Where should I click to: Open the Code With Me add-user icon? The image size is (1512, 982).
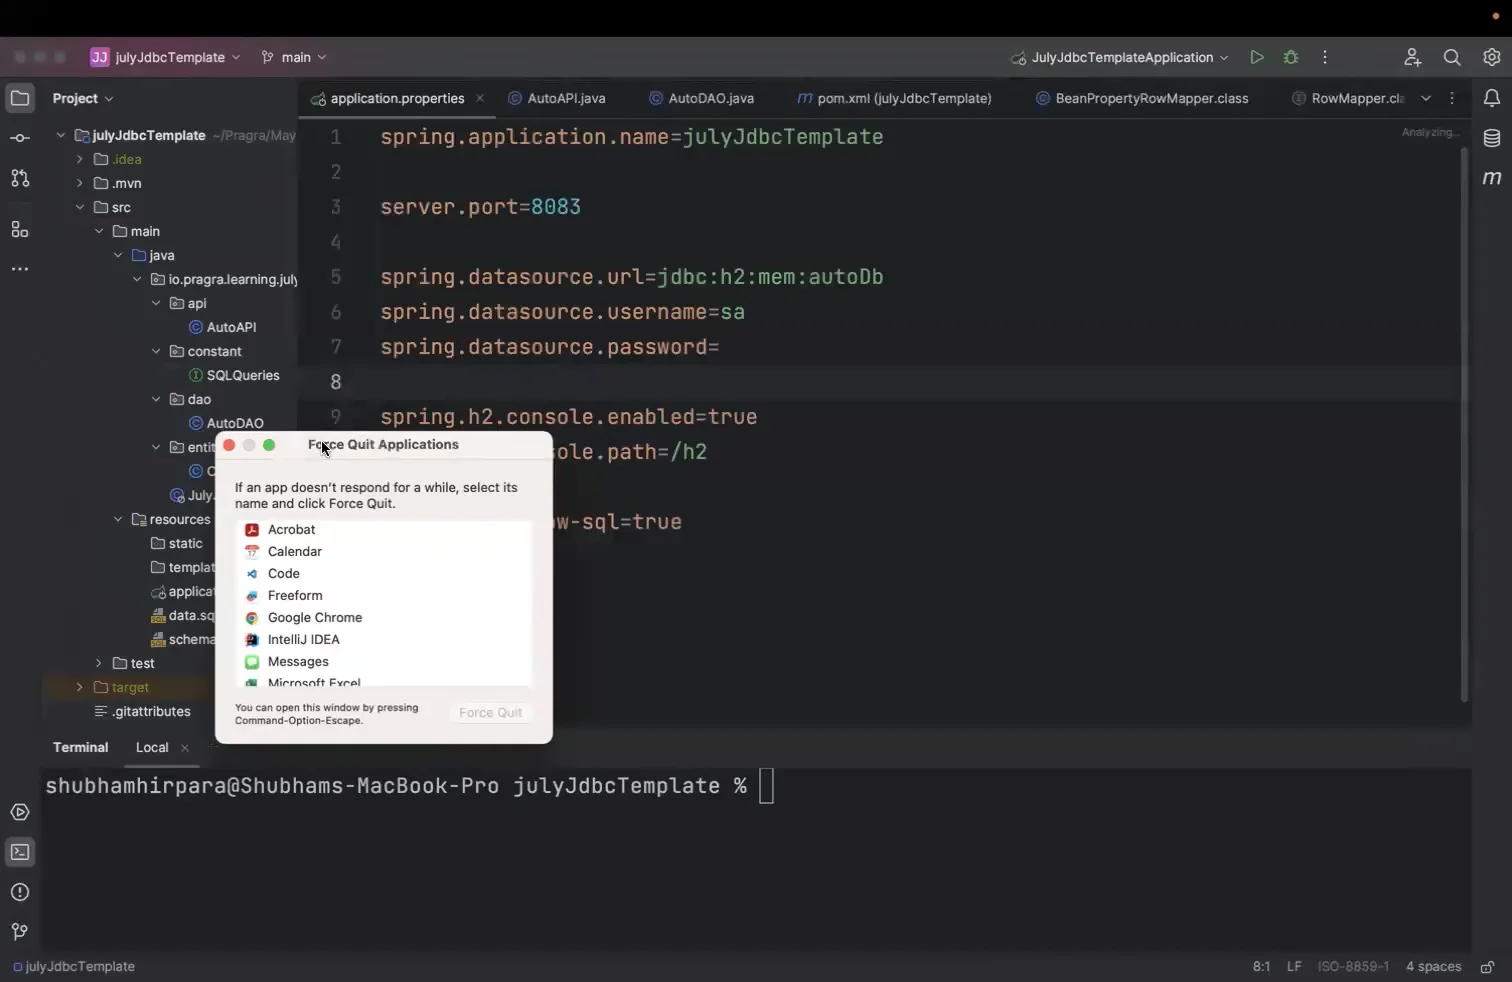pyautogui.click(x=1412, y=57)
